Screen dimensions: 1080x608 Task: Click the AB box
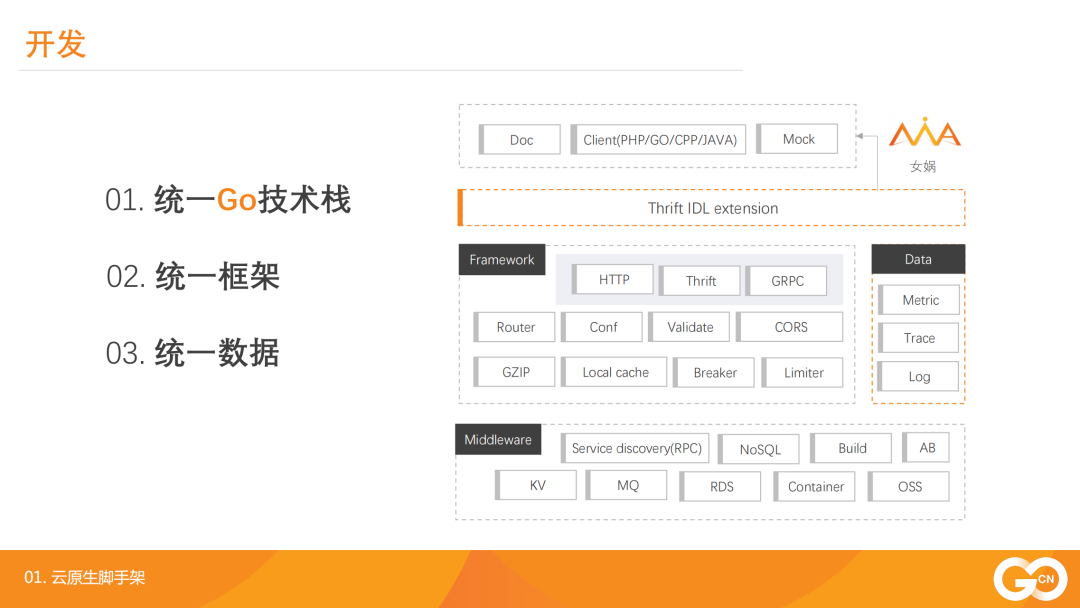coord(926,448)
